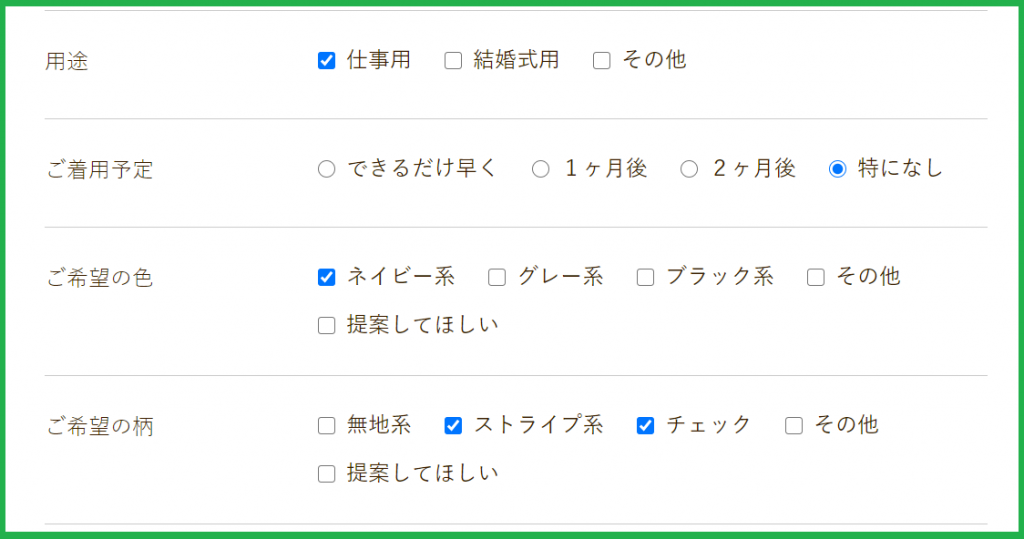Check 提案してほしい under ご希望の色
Viewport: 1024px width, 539px height.
[x=326, y=325]
